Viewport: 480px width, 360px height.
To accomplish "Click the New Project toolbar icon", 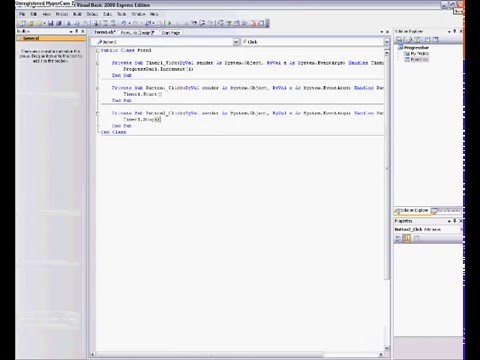I will point(22,23).
